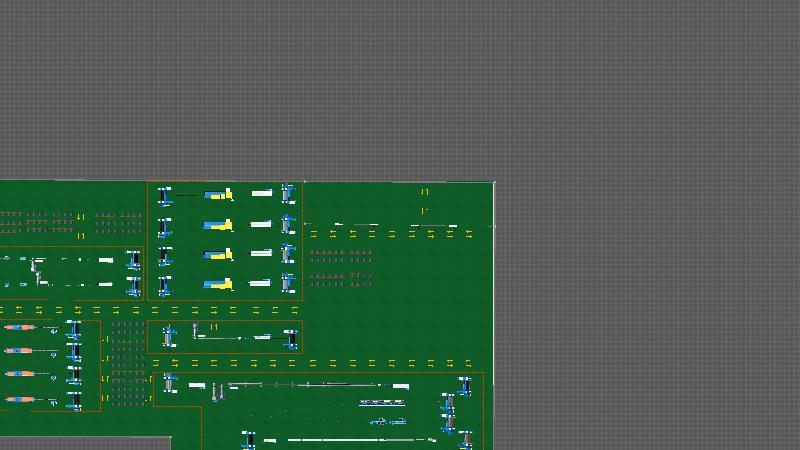Viewport: 800px width, 450px height.
Task: Click the blue machine at bottom enclosure's top-right corner
Action: [464, 386]
